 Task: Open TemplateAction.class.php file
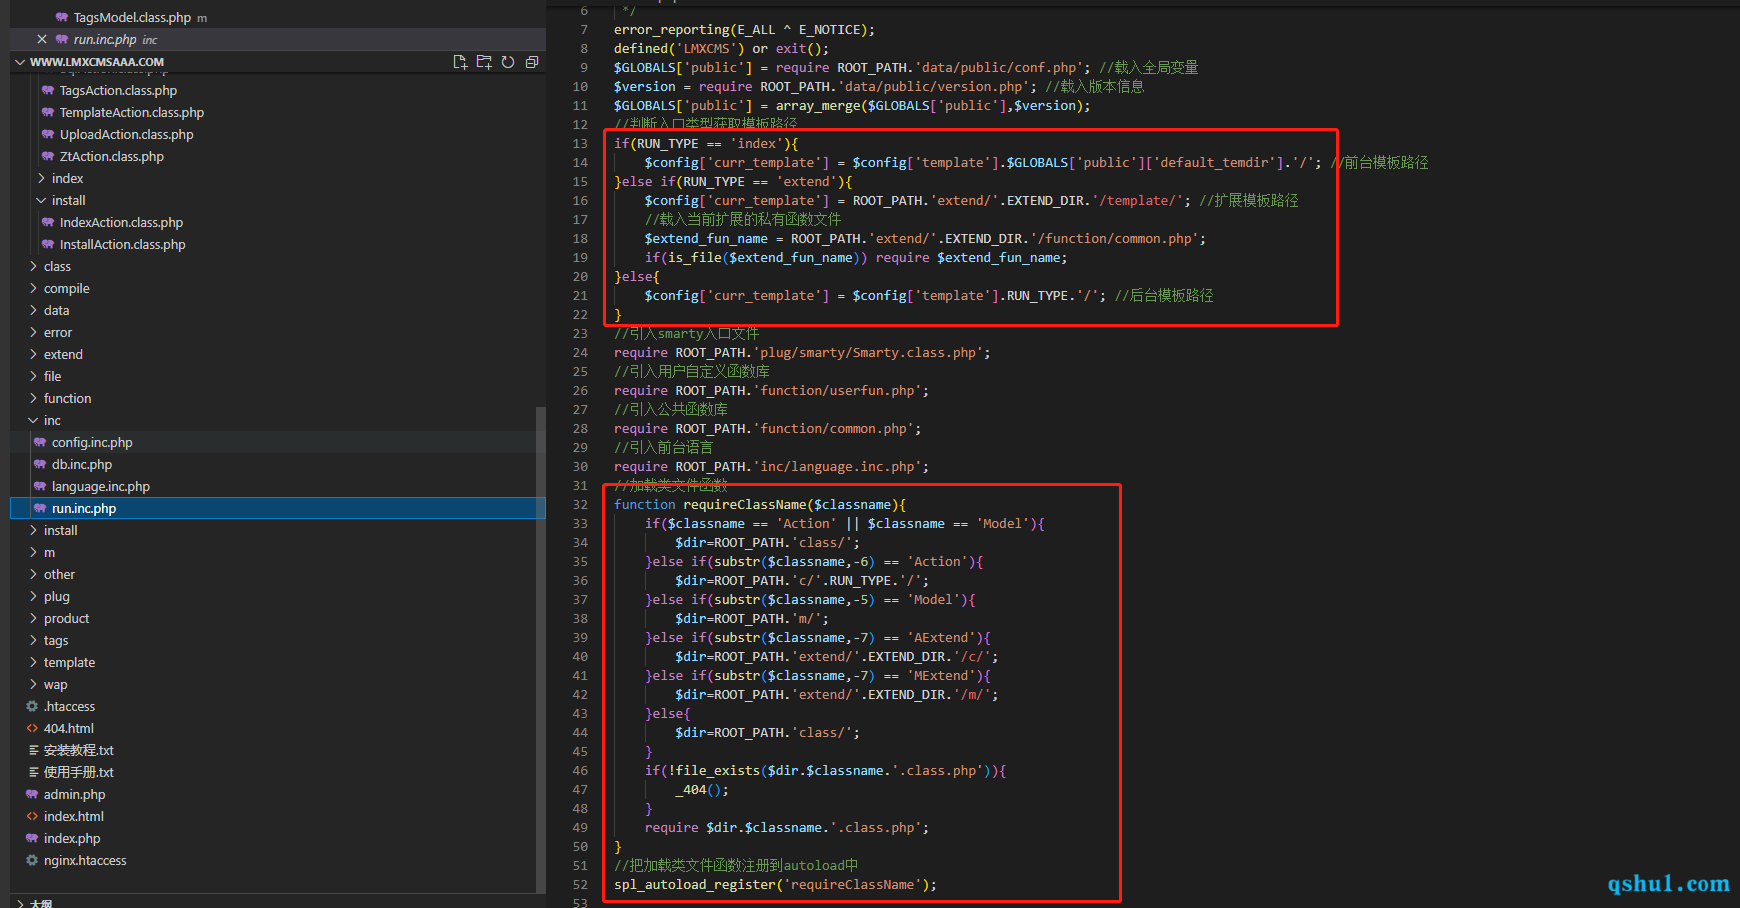(x=132, y=112)
